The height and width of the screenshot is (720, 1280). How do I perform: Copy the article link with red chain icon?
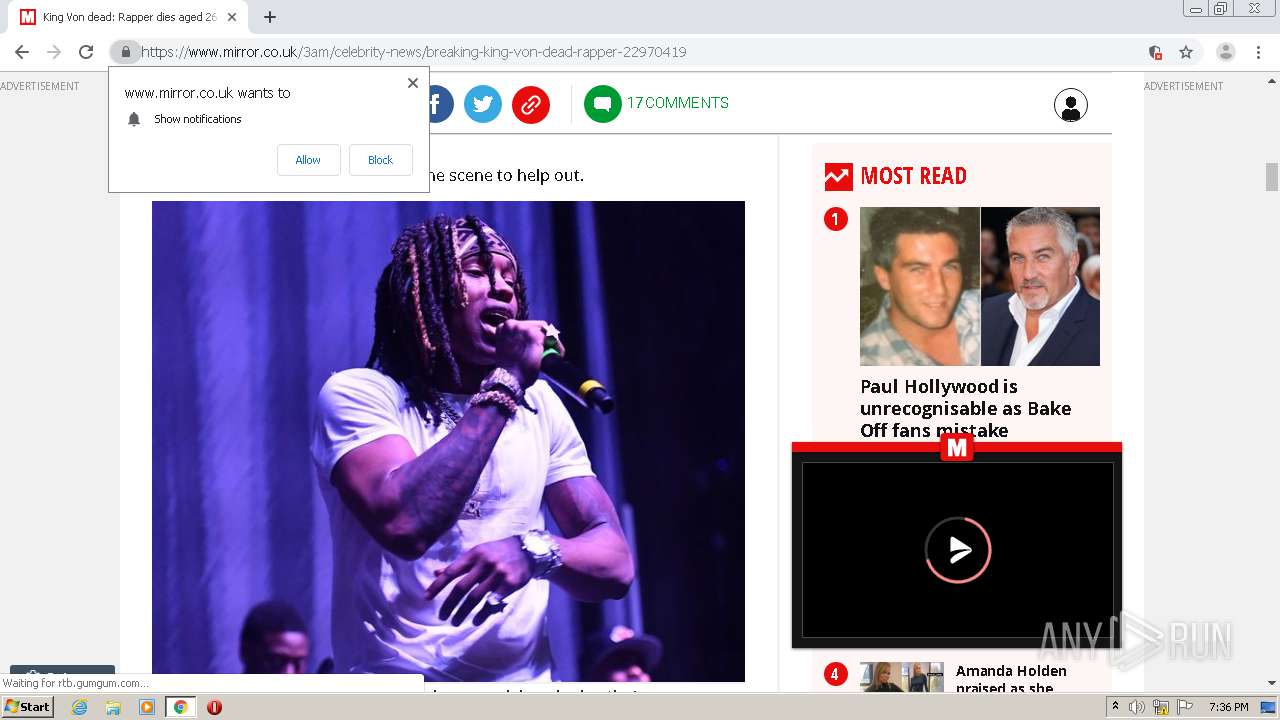pos(531,104)
